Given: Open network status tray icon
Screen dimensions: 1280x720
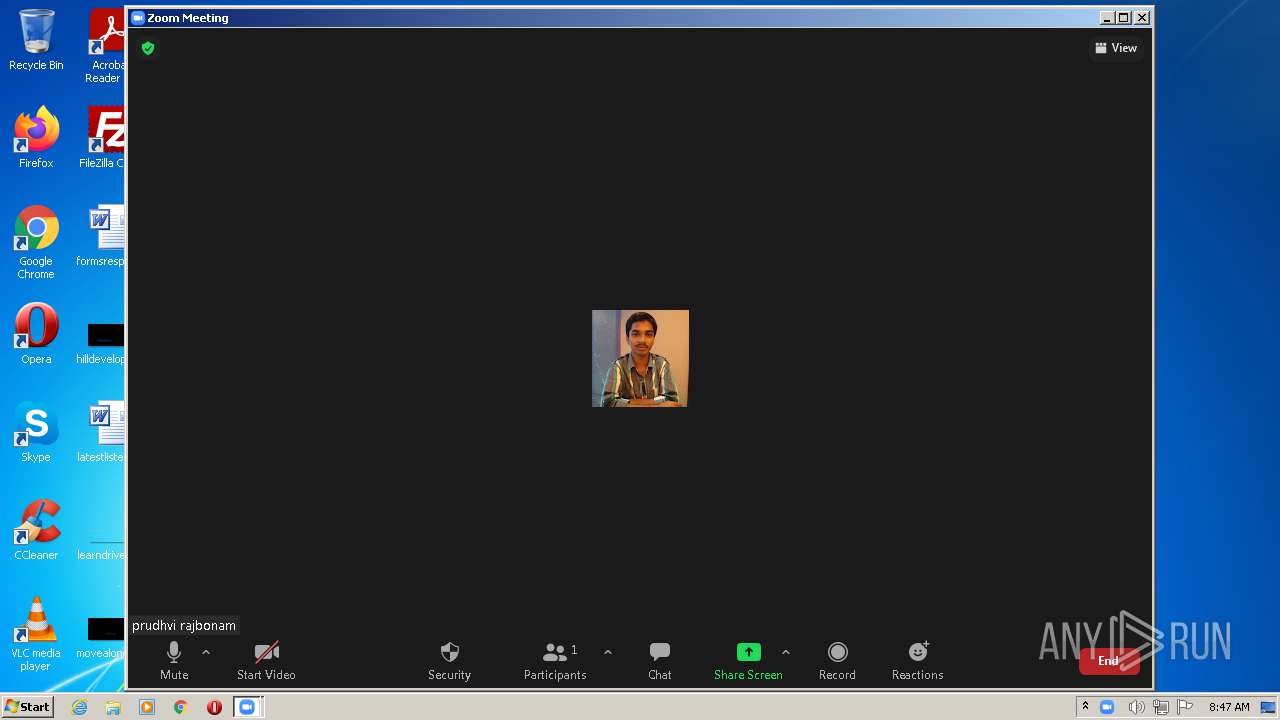Looking at the screenshot, I should coord(1161,707).
